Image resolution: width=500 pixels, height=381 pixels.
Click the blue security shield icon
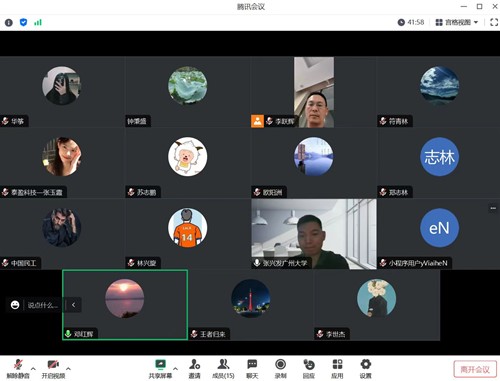click(x=23, y=22)
